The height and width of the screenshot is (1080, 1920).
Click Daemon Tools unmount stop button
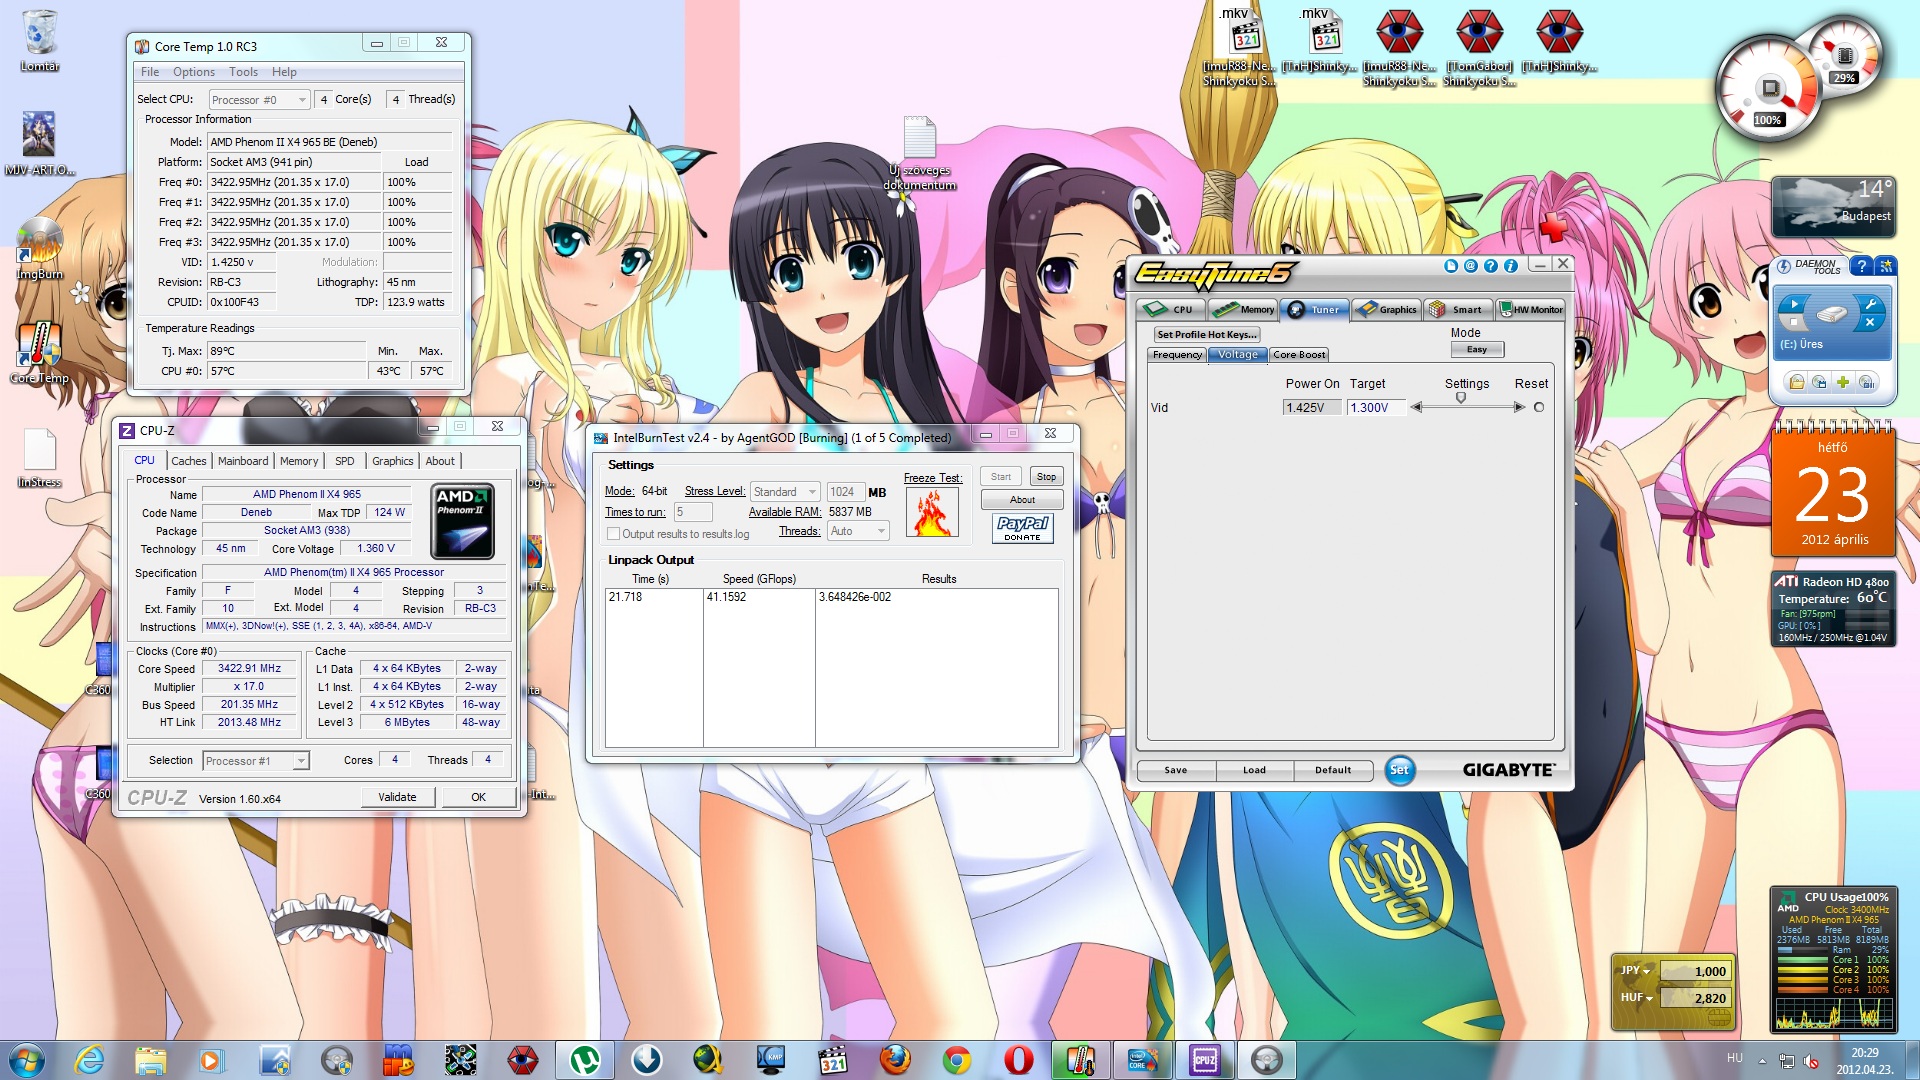coord(1794,323)
